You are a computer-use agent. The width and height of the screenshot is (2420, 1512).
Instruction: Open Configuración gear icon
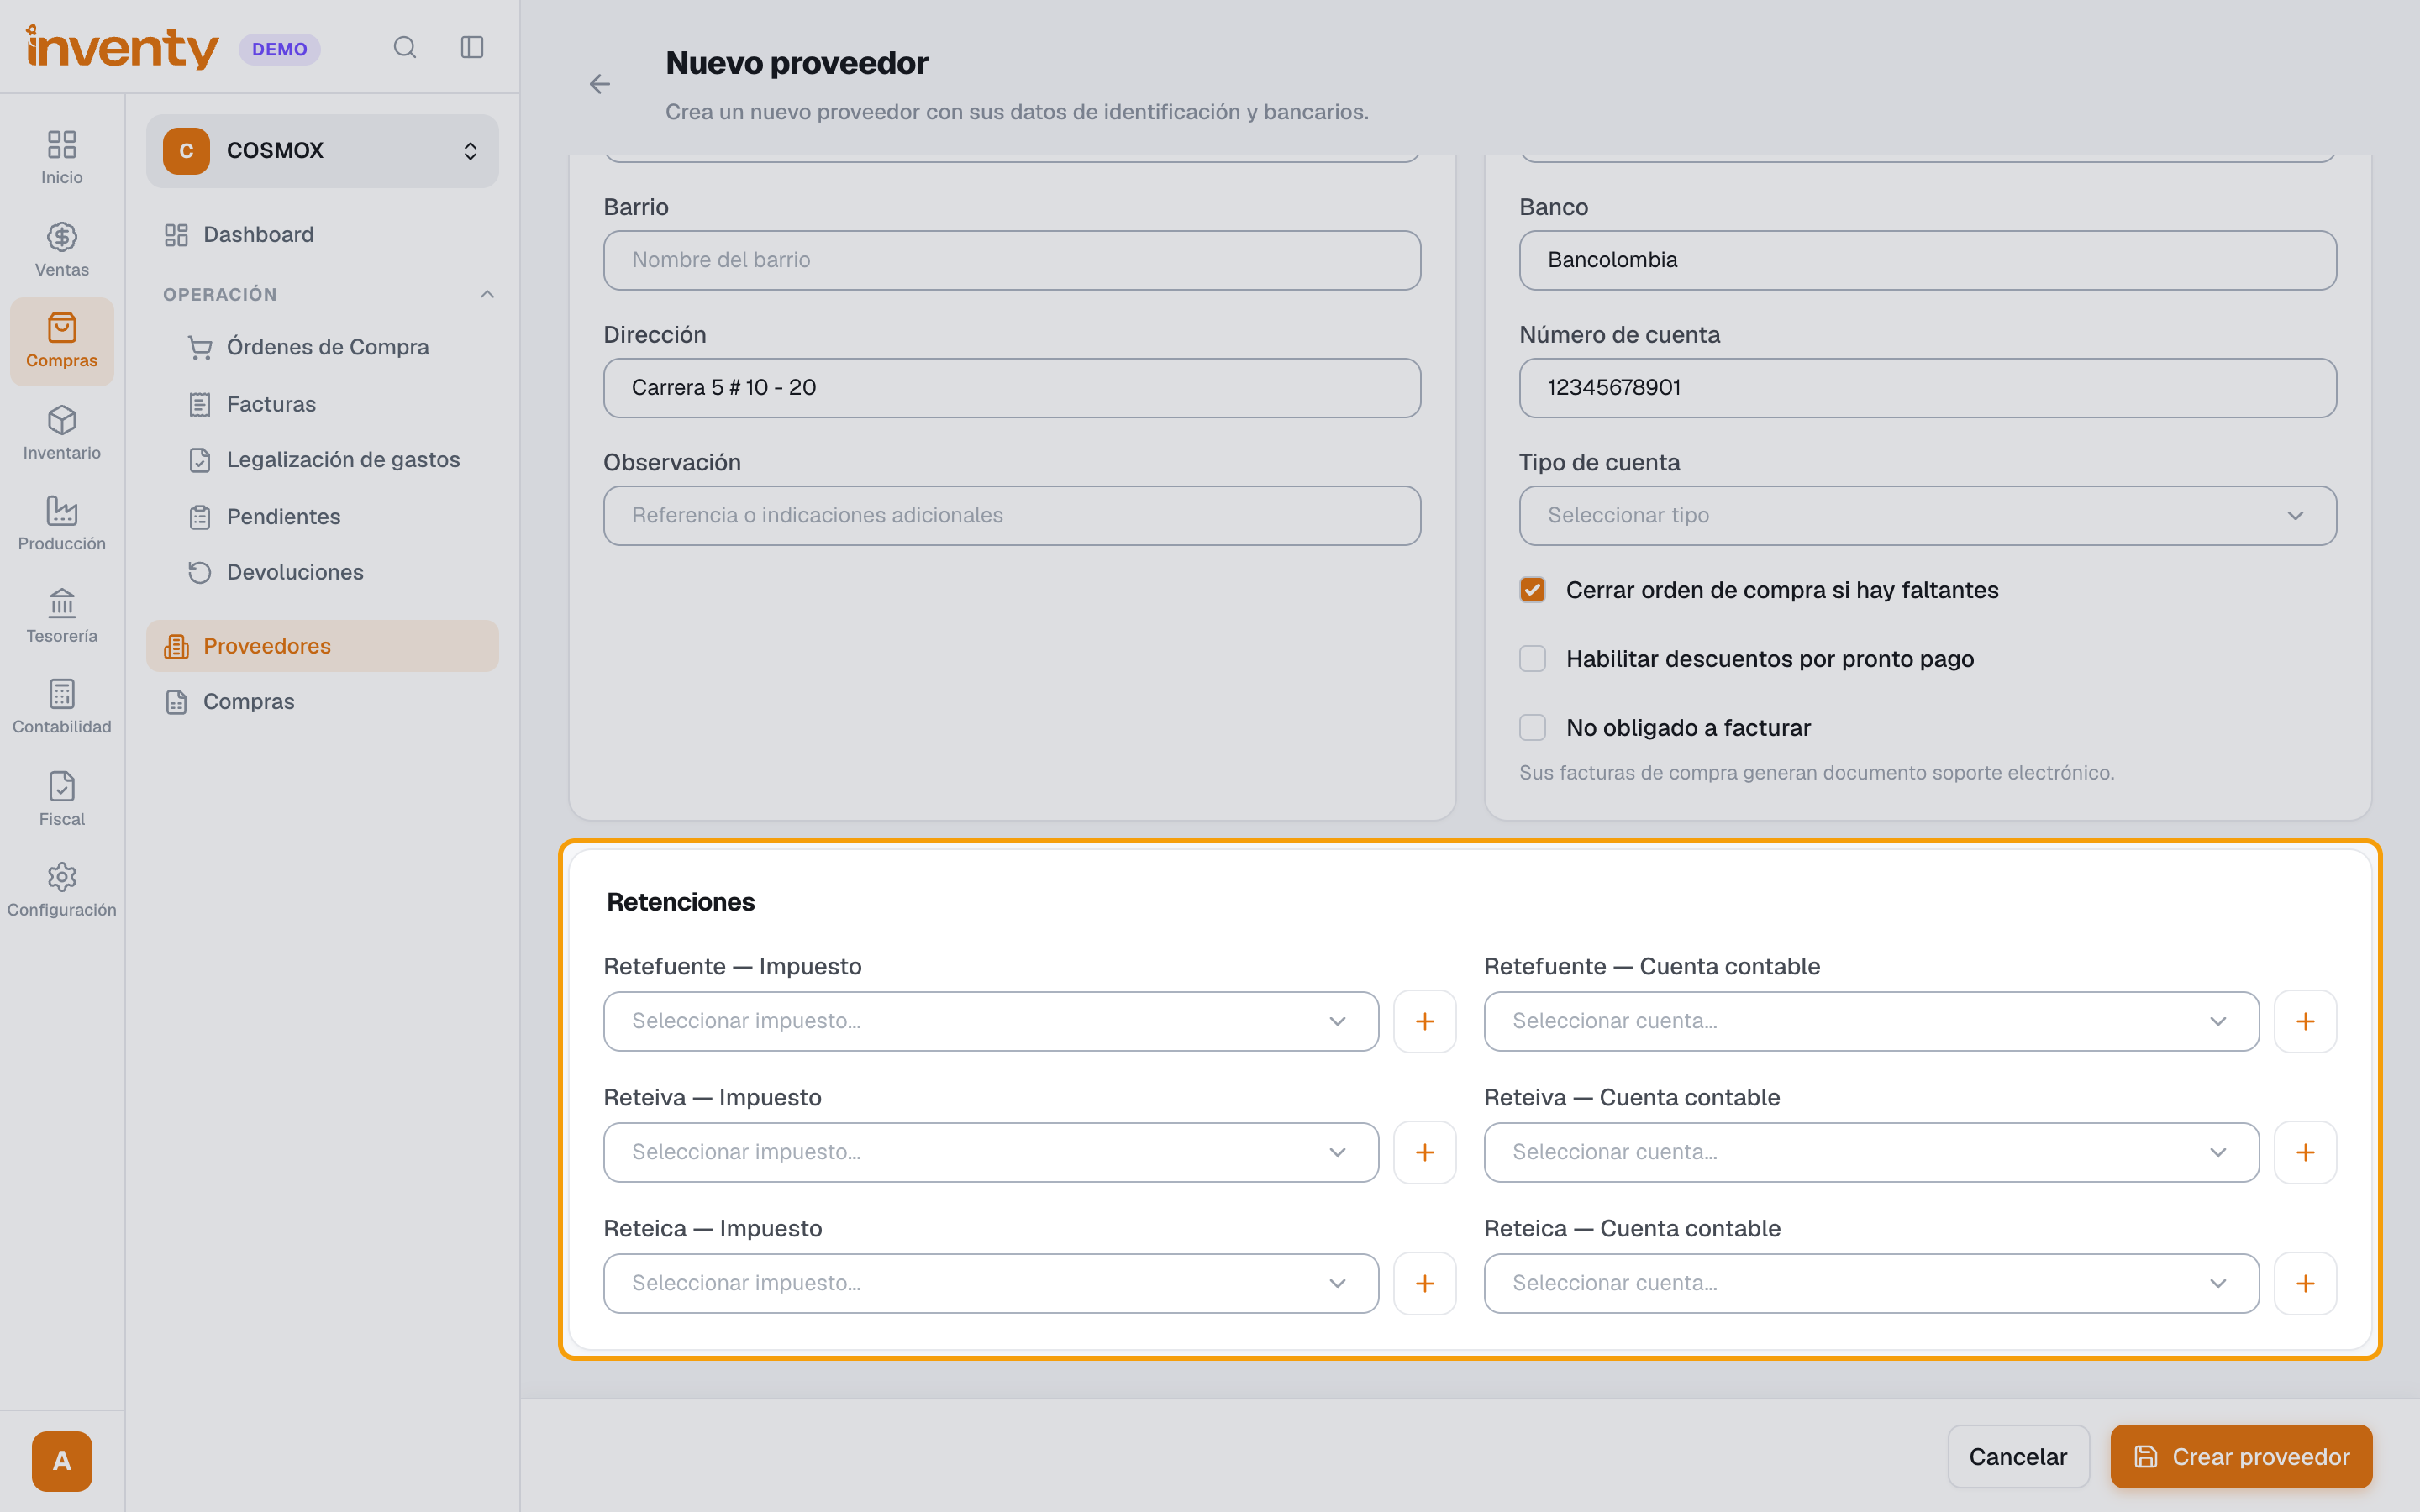click(x=62, y=889)
